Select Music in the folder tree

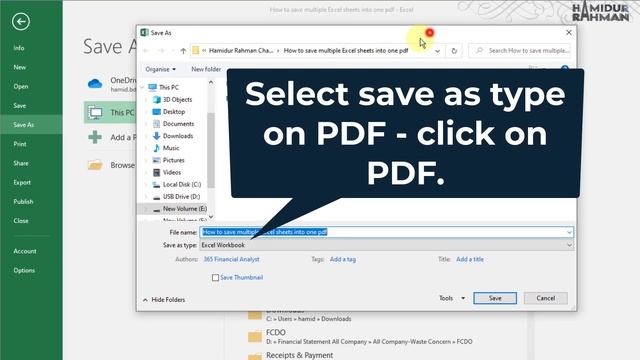point(171,148)
